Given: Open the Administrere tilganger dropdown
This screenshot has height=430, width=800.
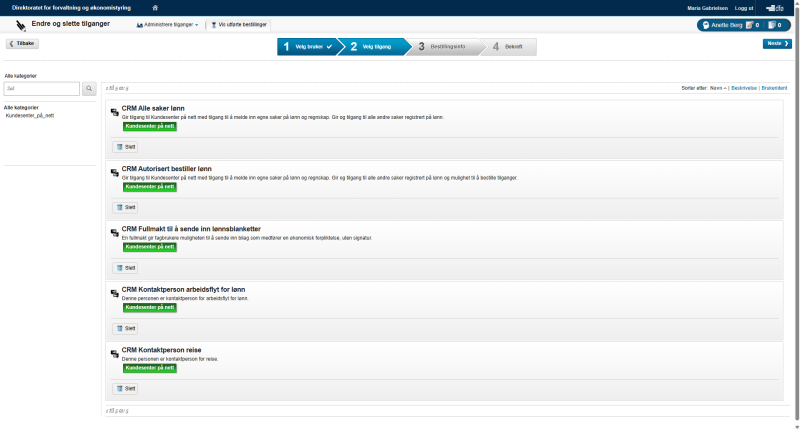Looking at the screenshot, I should tap(167, 24).
